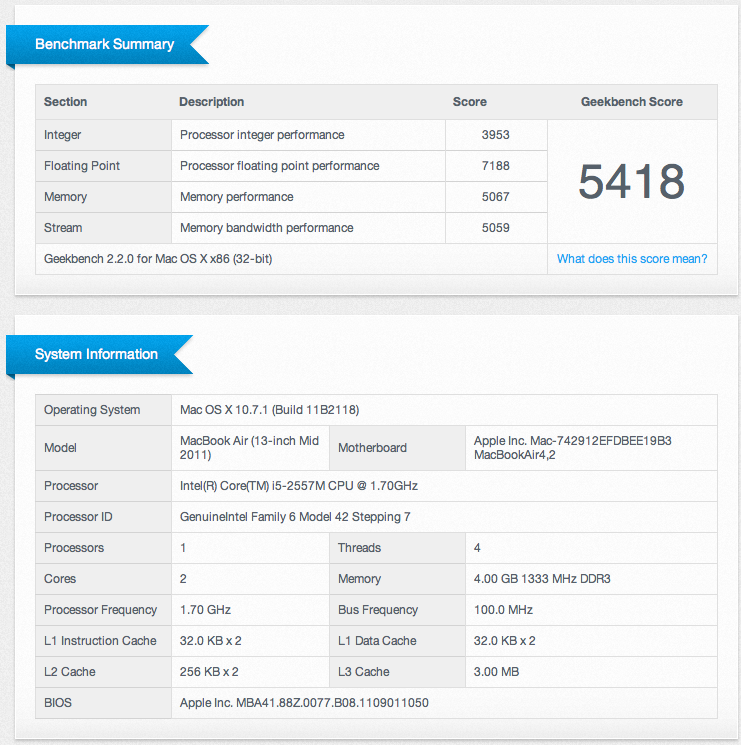Click 'Processor floating point performance' description
This screenshot has height=745, width=741.
pyautogui.click(x=279, y=166)
